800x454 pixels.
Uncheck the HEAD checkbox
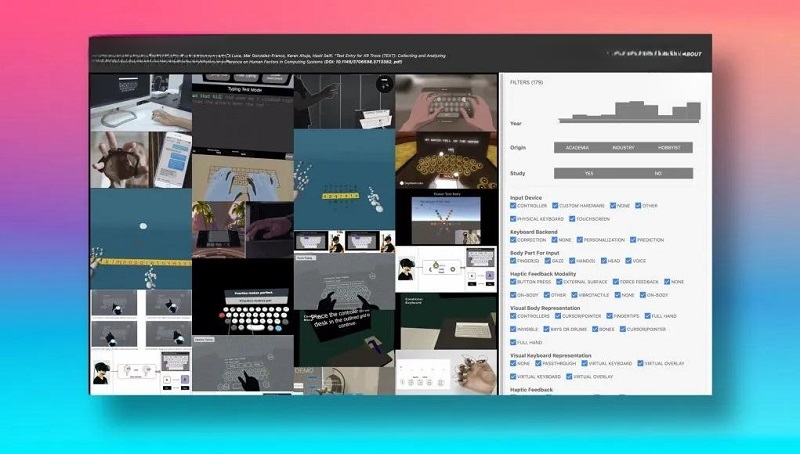604,261
